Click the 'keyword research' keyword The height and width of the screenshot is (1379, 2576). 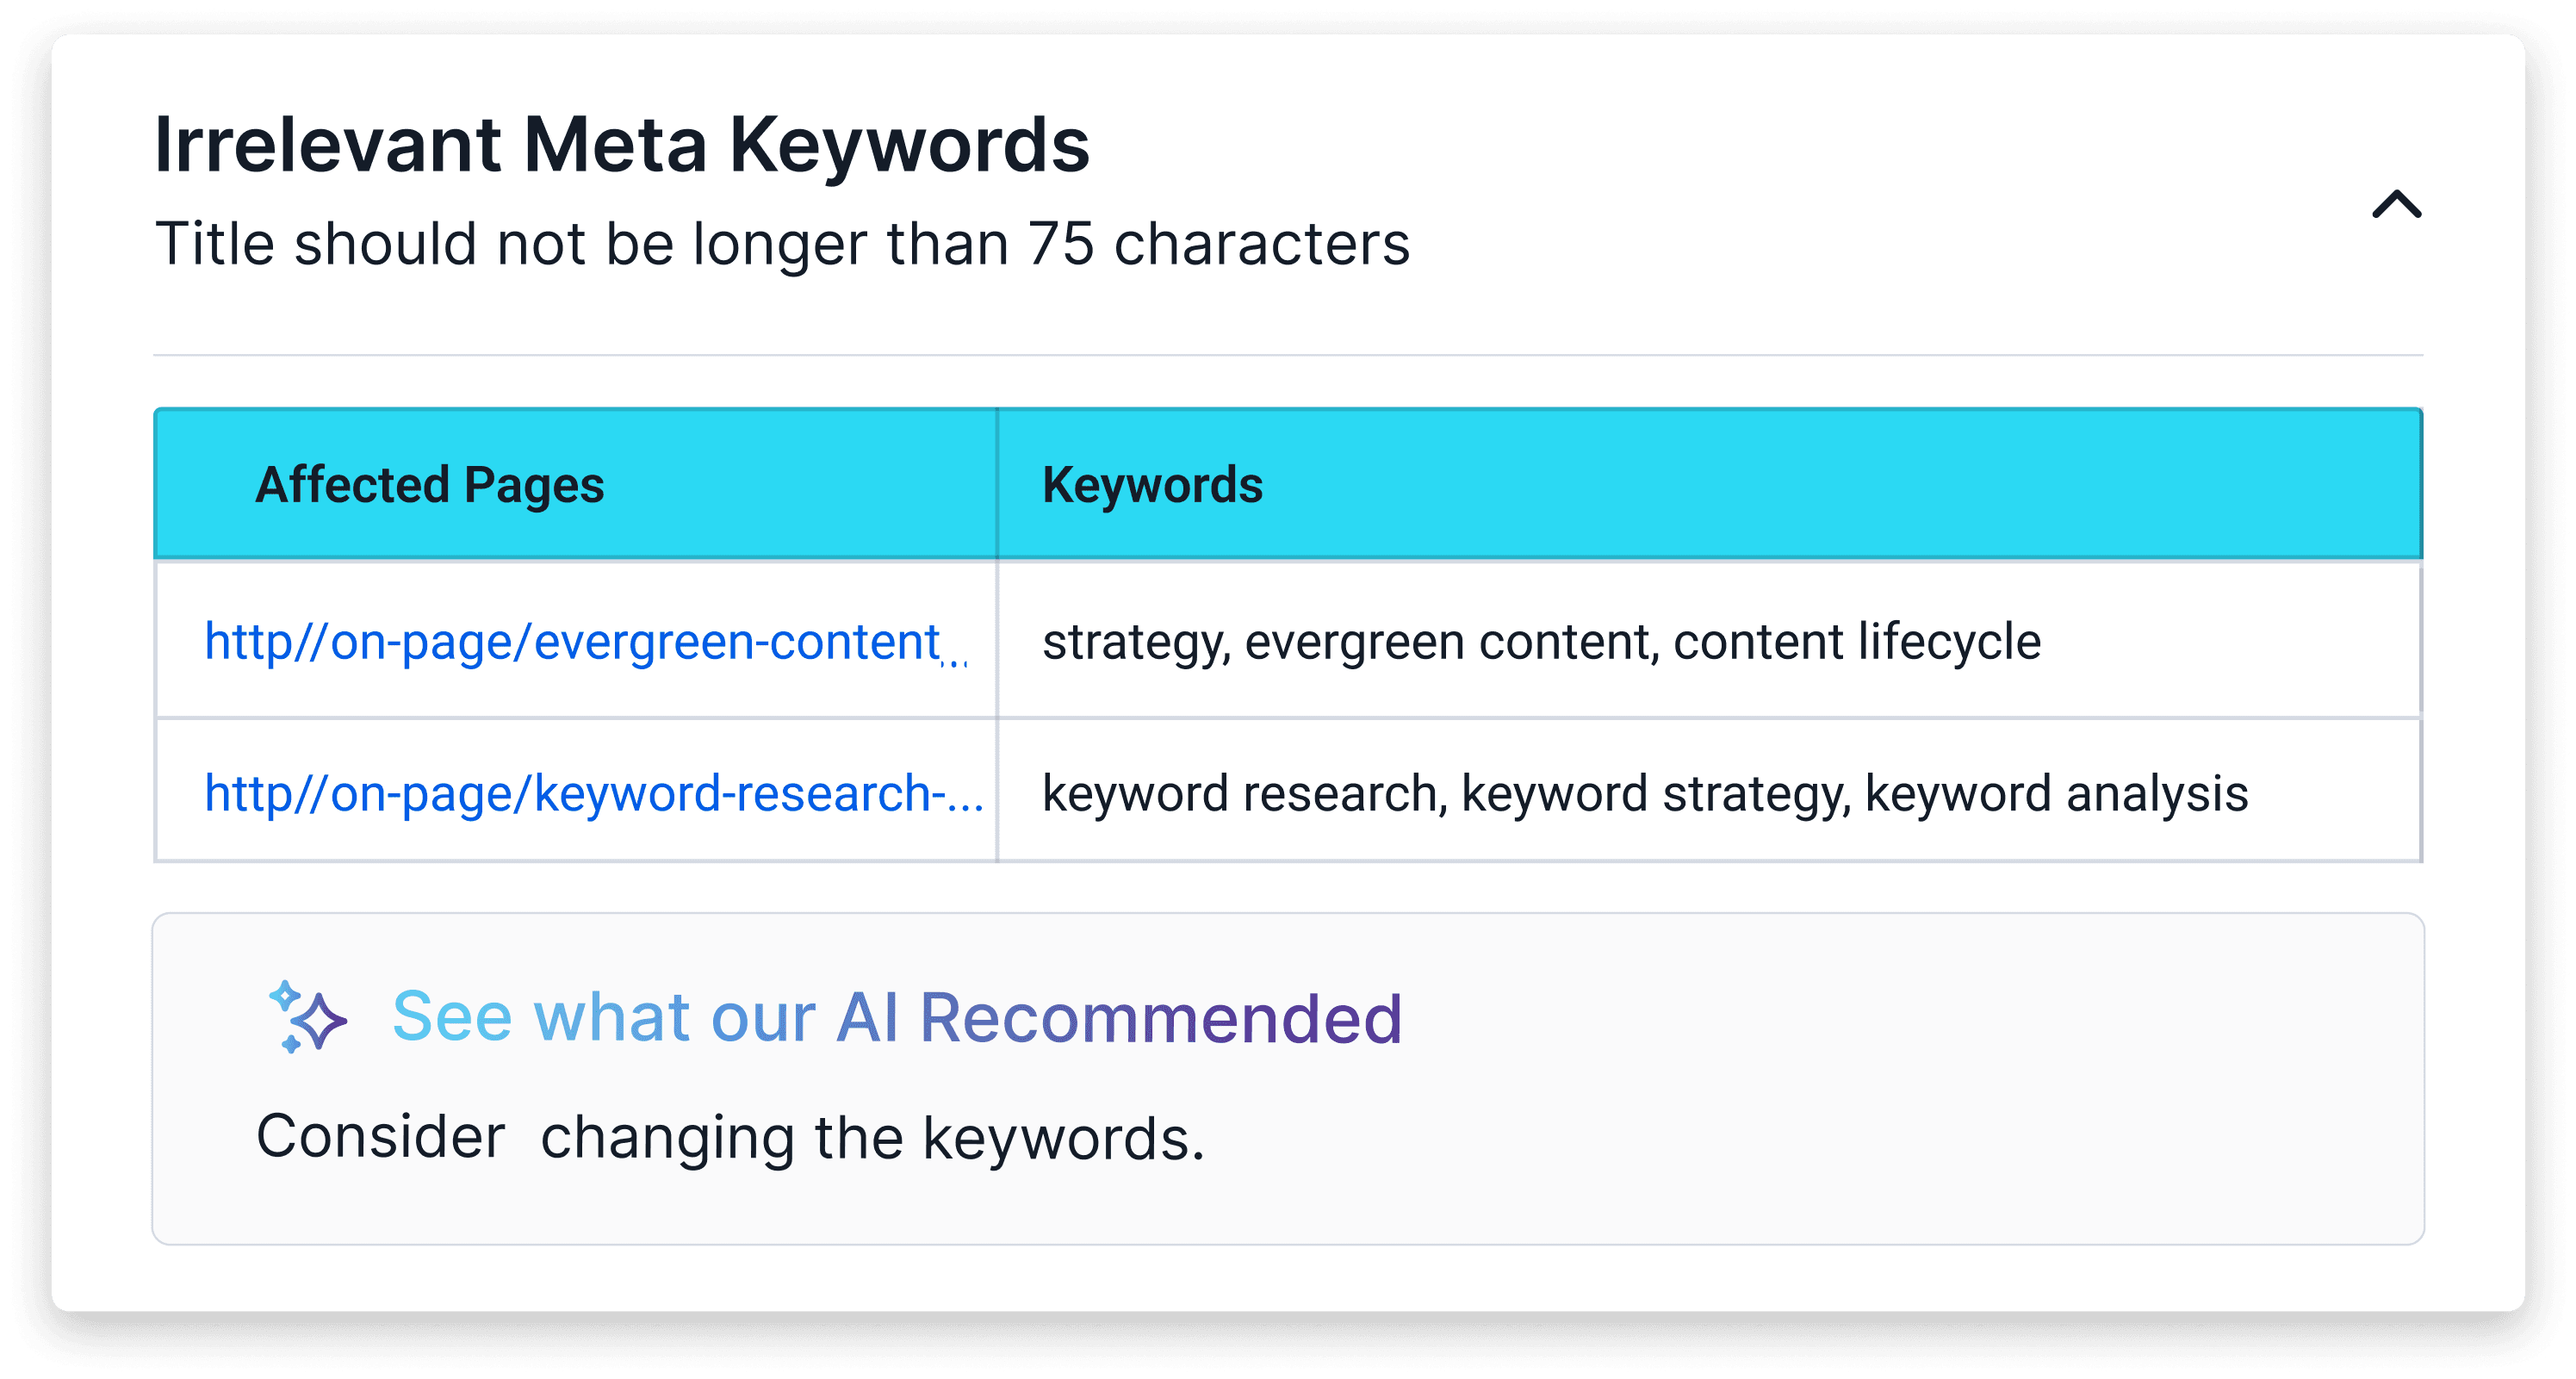click(x=1240, y=794)
